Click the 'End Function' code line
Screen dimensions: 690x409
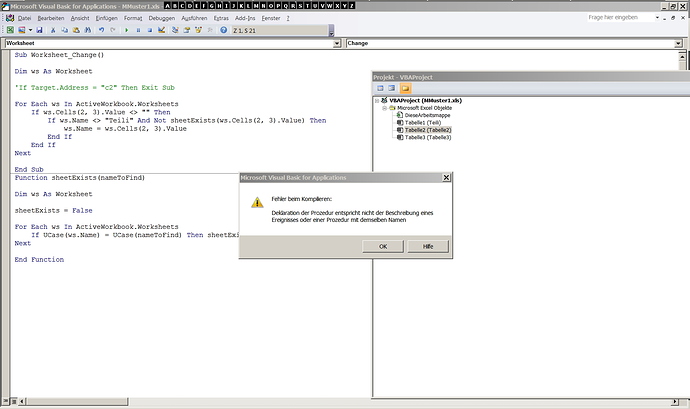(x=39, y=260)
